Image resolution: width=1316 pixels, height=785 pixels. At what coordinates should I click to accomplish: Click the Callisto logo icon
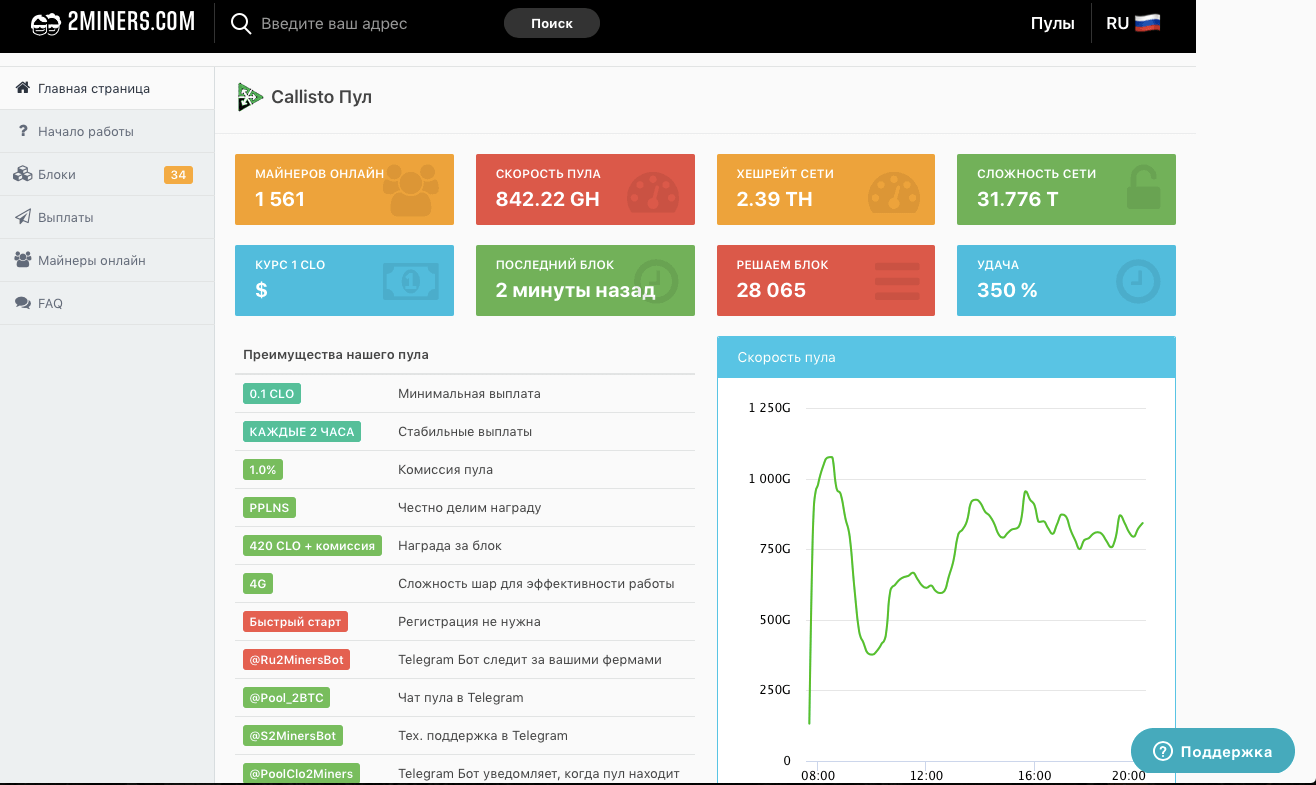[249, 97]
